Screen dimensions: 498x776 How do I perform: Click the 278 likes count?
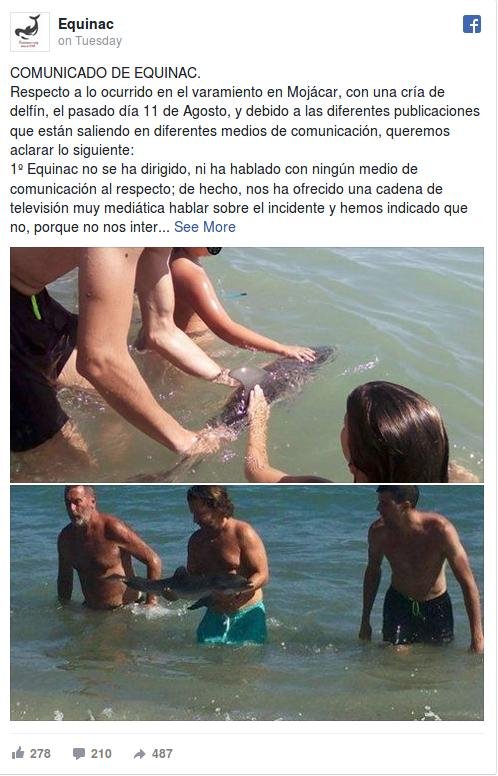[x=40, y=754]
